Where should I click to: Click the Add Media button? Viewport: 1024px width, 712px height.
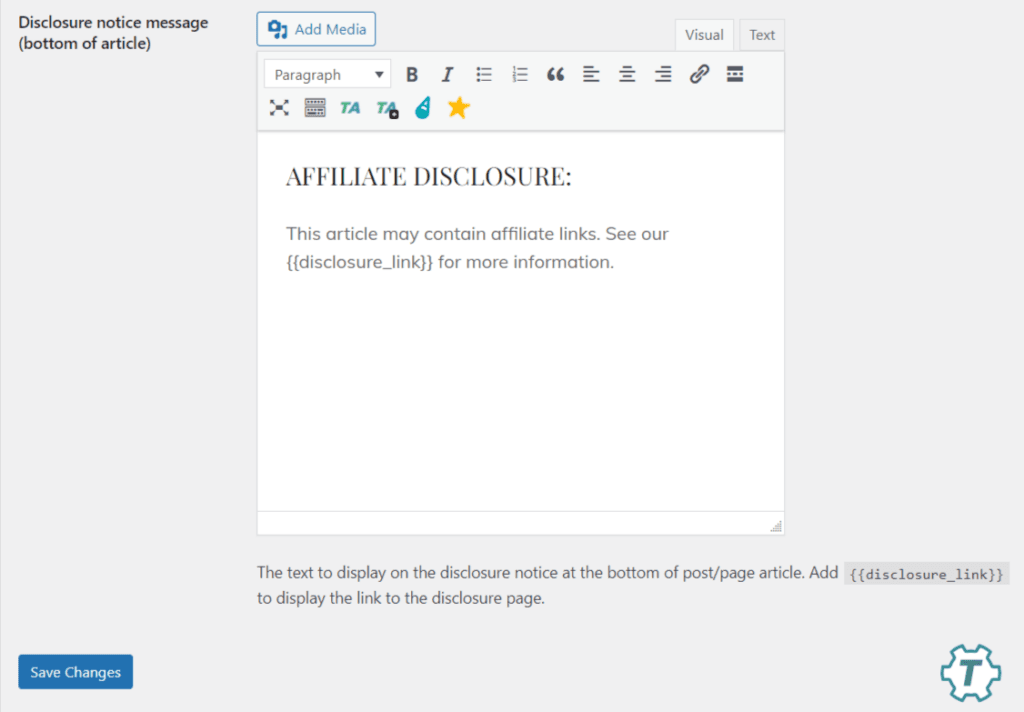pos(316,29)
